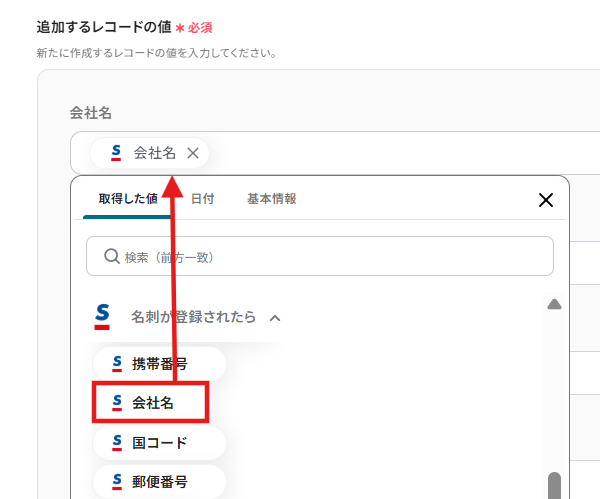Click the 追加するレコードの値 heading

(x=104, y=27)
